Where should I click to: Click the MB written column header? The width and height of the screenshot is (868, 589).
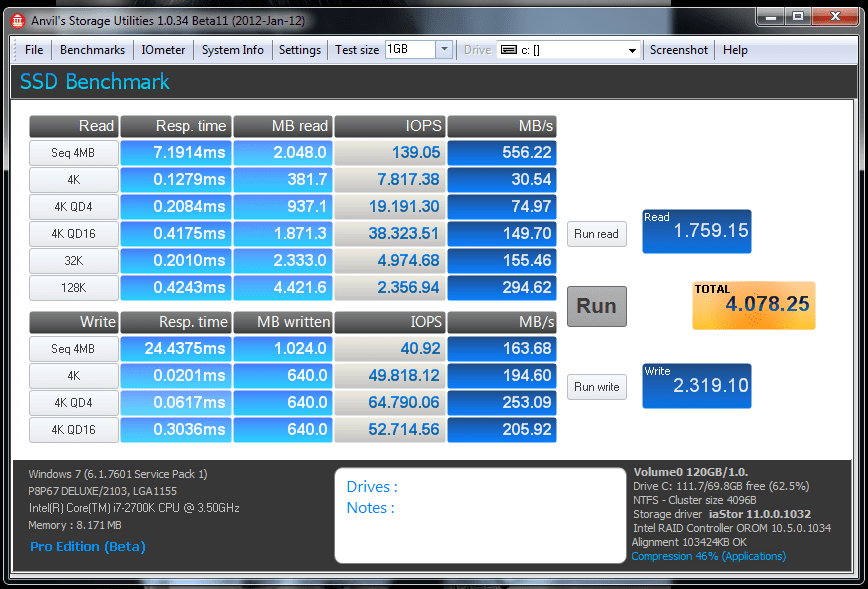tap(283, 322)
